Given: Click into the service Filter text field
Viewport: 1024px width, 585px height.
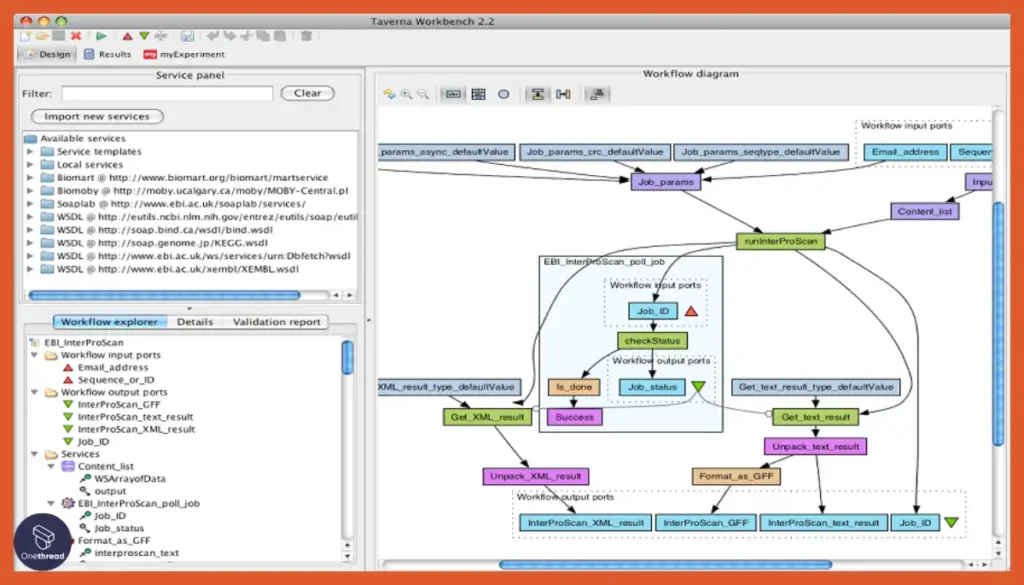Looking at the screenshot, I should click(167, 93).
